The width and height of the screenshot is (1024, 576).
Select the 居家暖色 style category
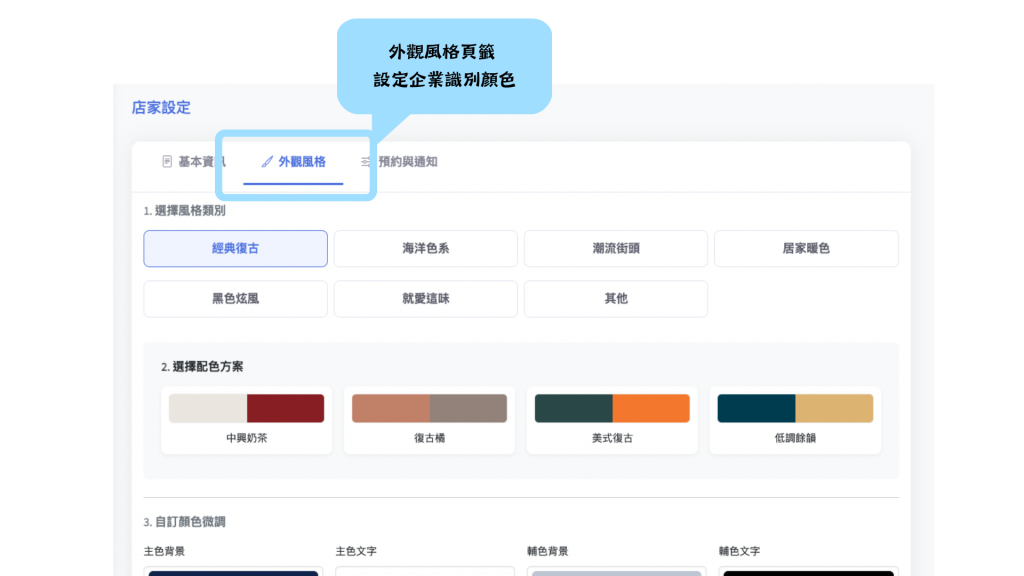tap(805, 248)
